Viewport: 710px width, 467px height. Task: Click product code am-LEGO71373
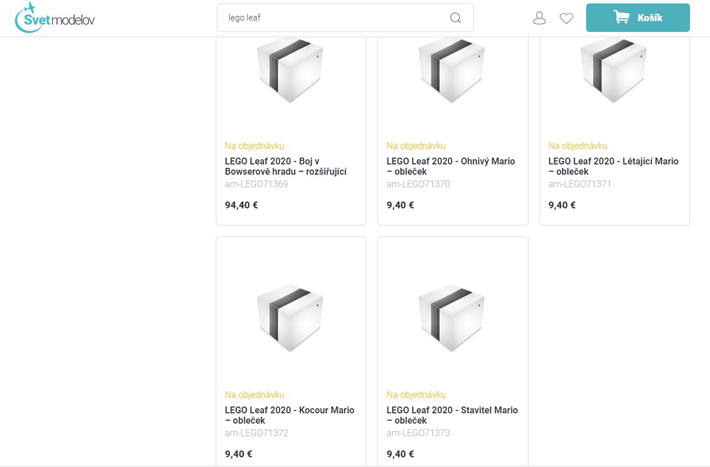point(418,433)
